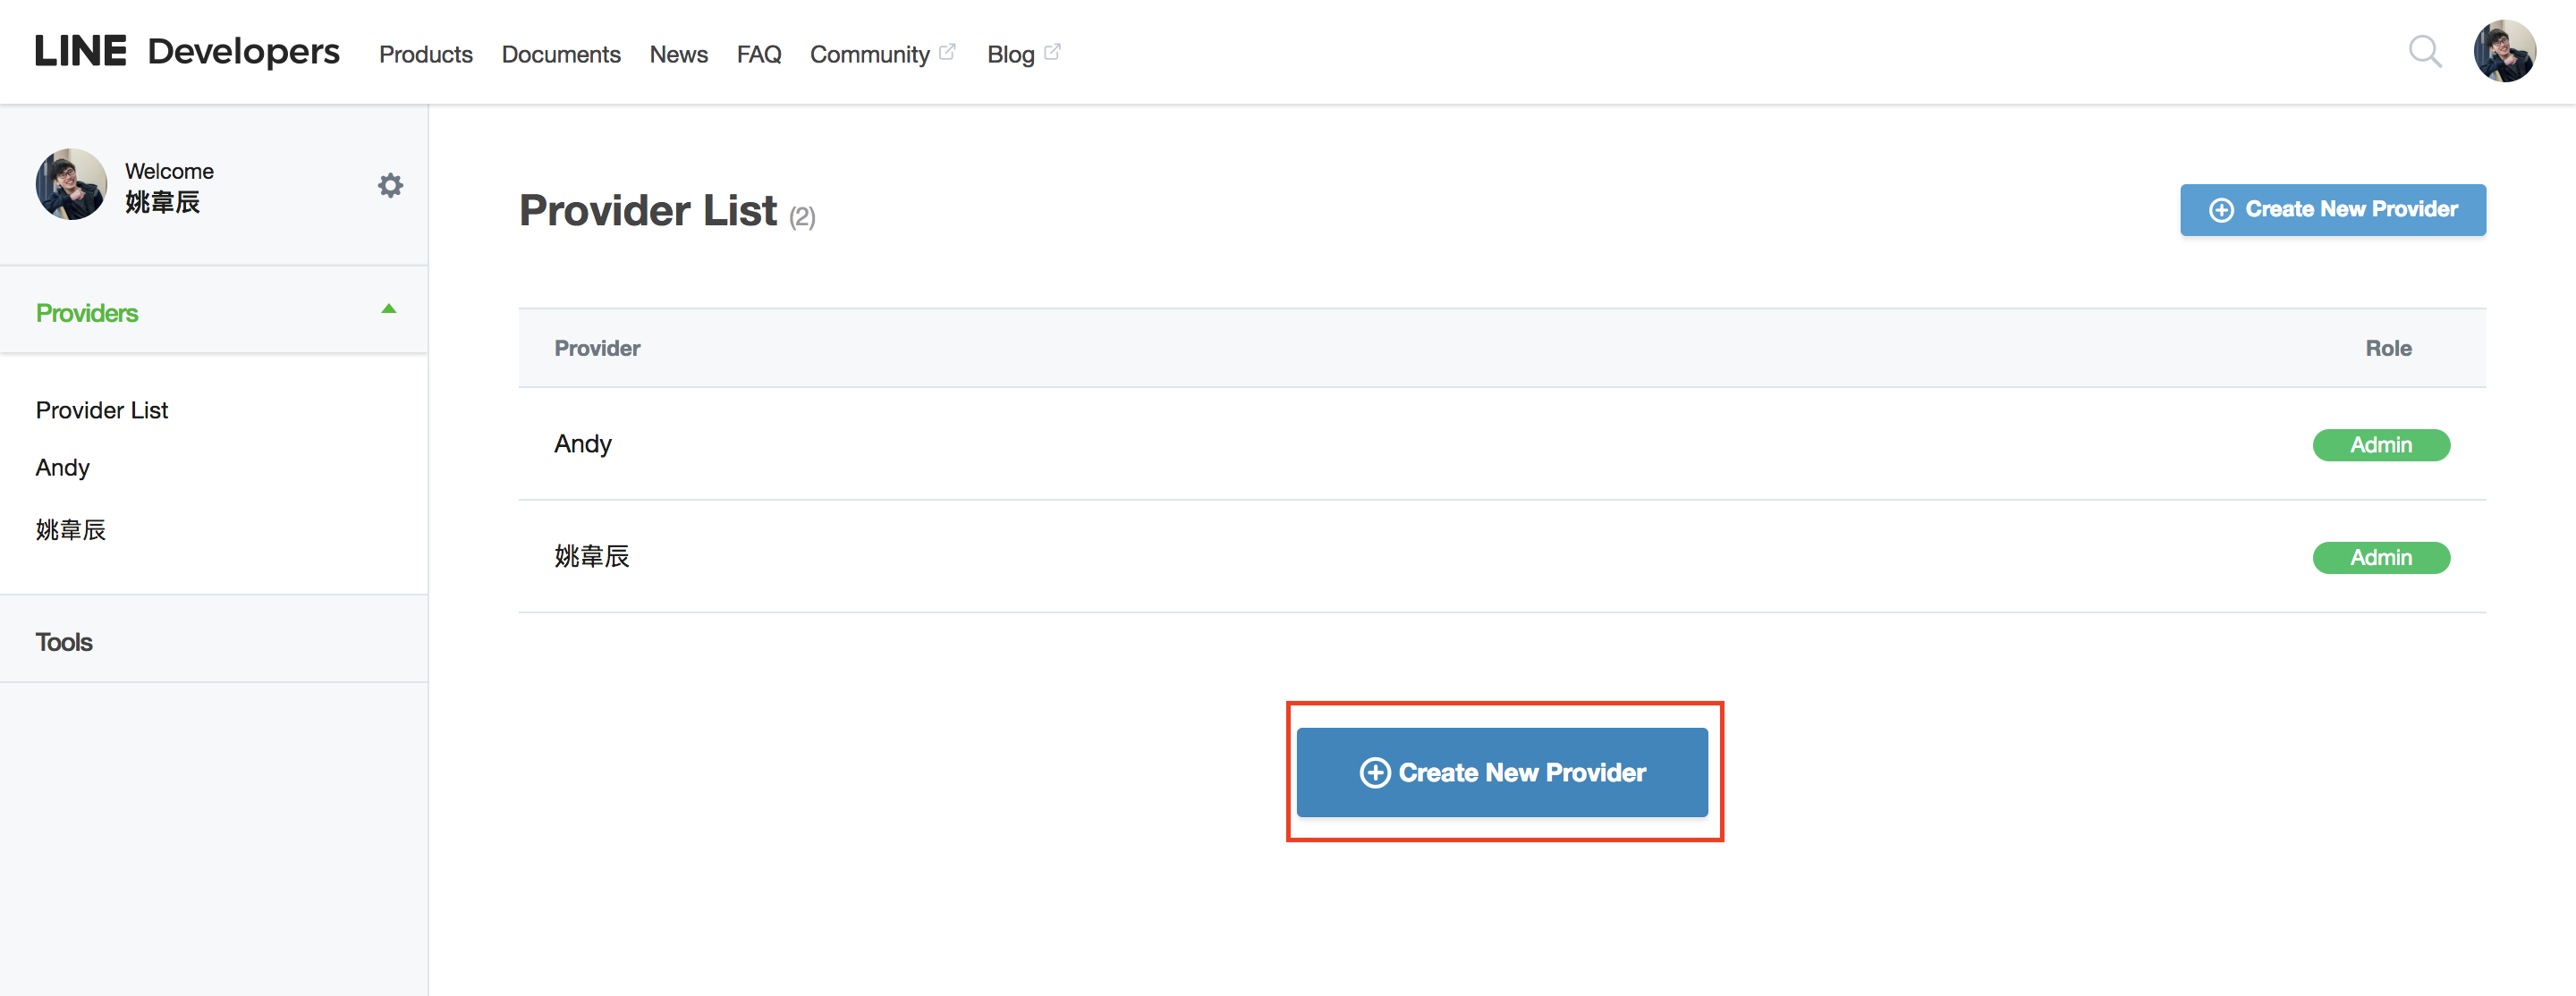Select Provider List in sidebar
This screenshot has width=2576, height=996.
tap(102, 410)
